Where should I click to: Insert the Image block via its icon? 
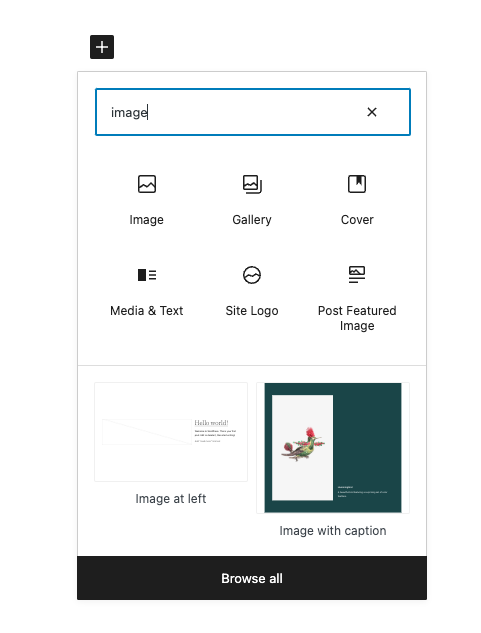click(x=147, y=184)
